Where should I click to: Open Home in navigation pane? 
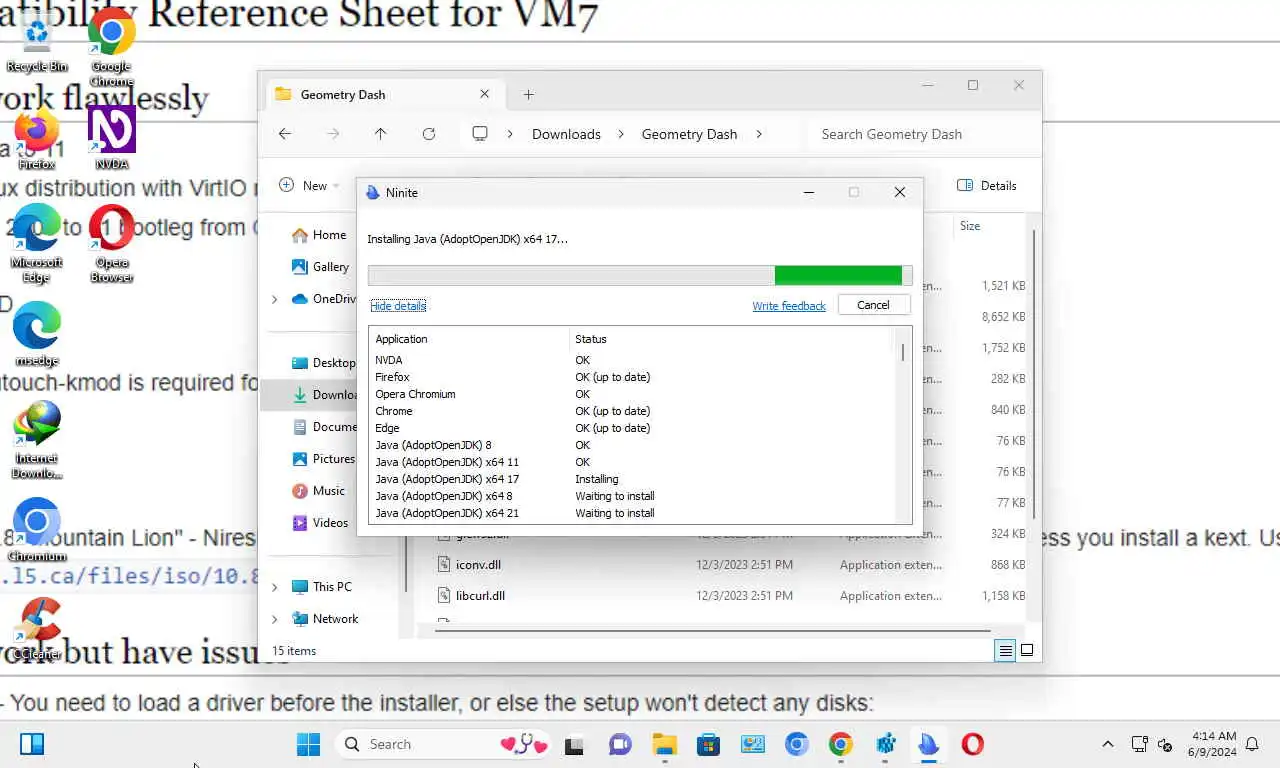pyautogui.click(x=319, y=235)
